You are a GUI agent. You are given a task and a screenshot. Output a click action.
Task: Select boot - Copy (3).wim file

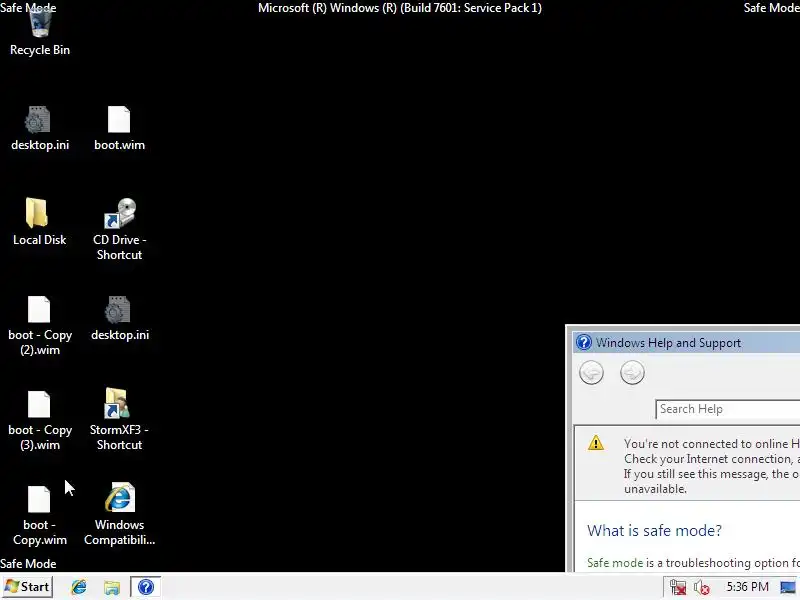pyautogui.click(x=39, y=420)
